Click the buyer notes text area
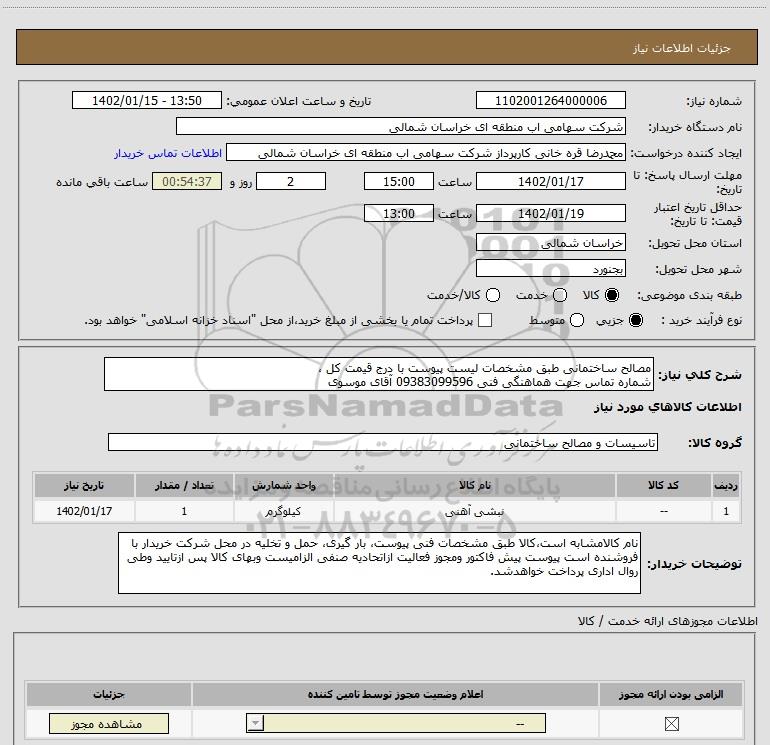Viewport: 770px width, 745px height. click(380, 563)
